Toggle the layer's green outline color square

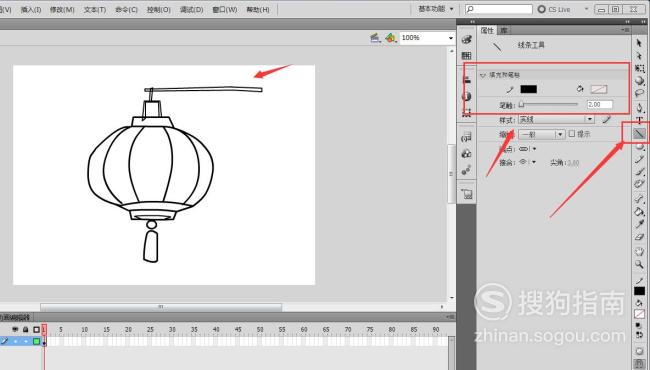coord(36,341)
